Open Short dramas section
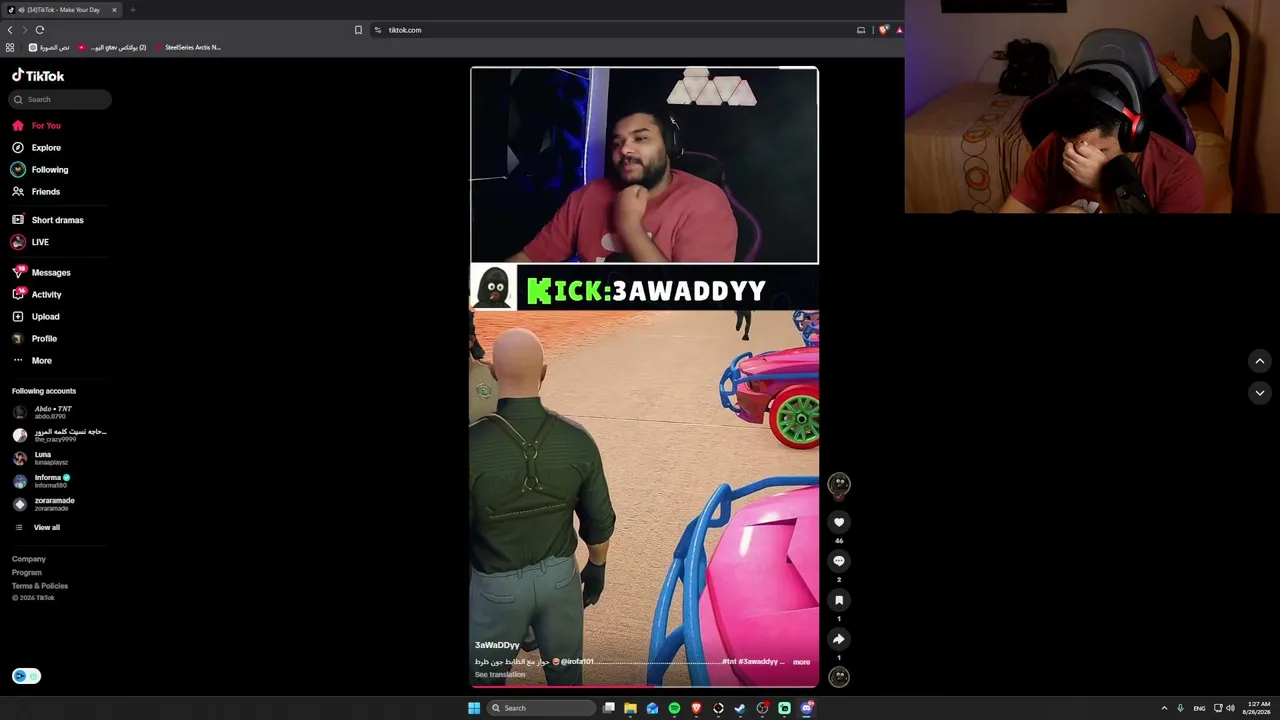1280x720 pixels. (x=48, y=220)
